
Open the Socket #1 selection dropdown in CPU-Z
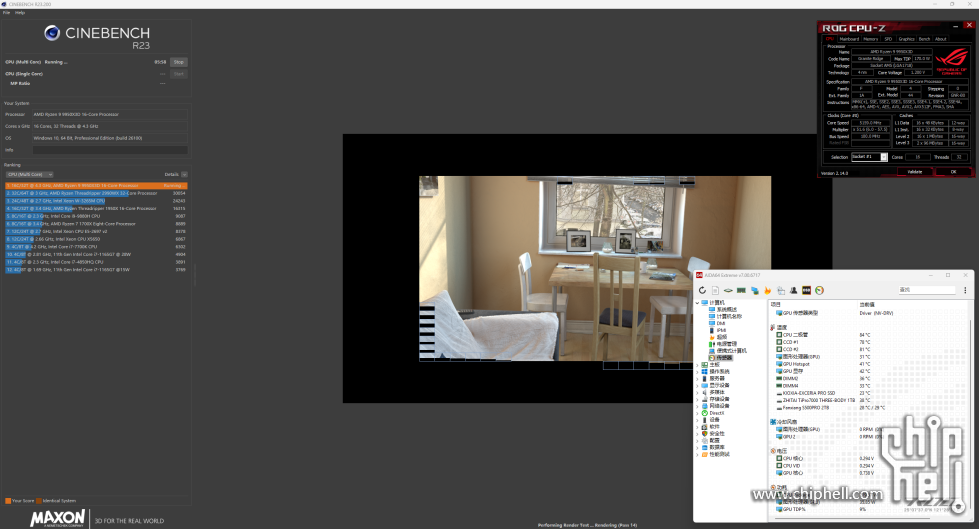tap(869, 157)
